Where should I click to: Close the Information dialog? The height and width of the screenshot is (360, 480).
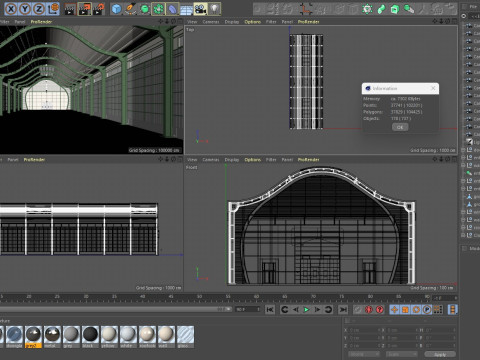pos(433,88)
